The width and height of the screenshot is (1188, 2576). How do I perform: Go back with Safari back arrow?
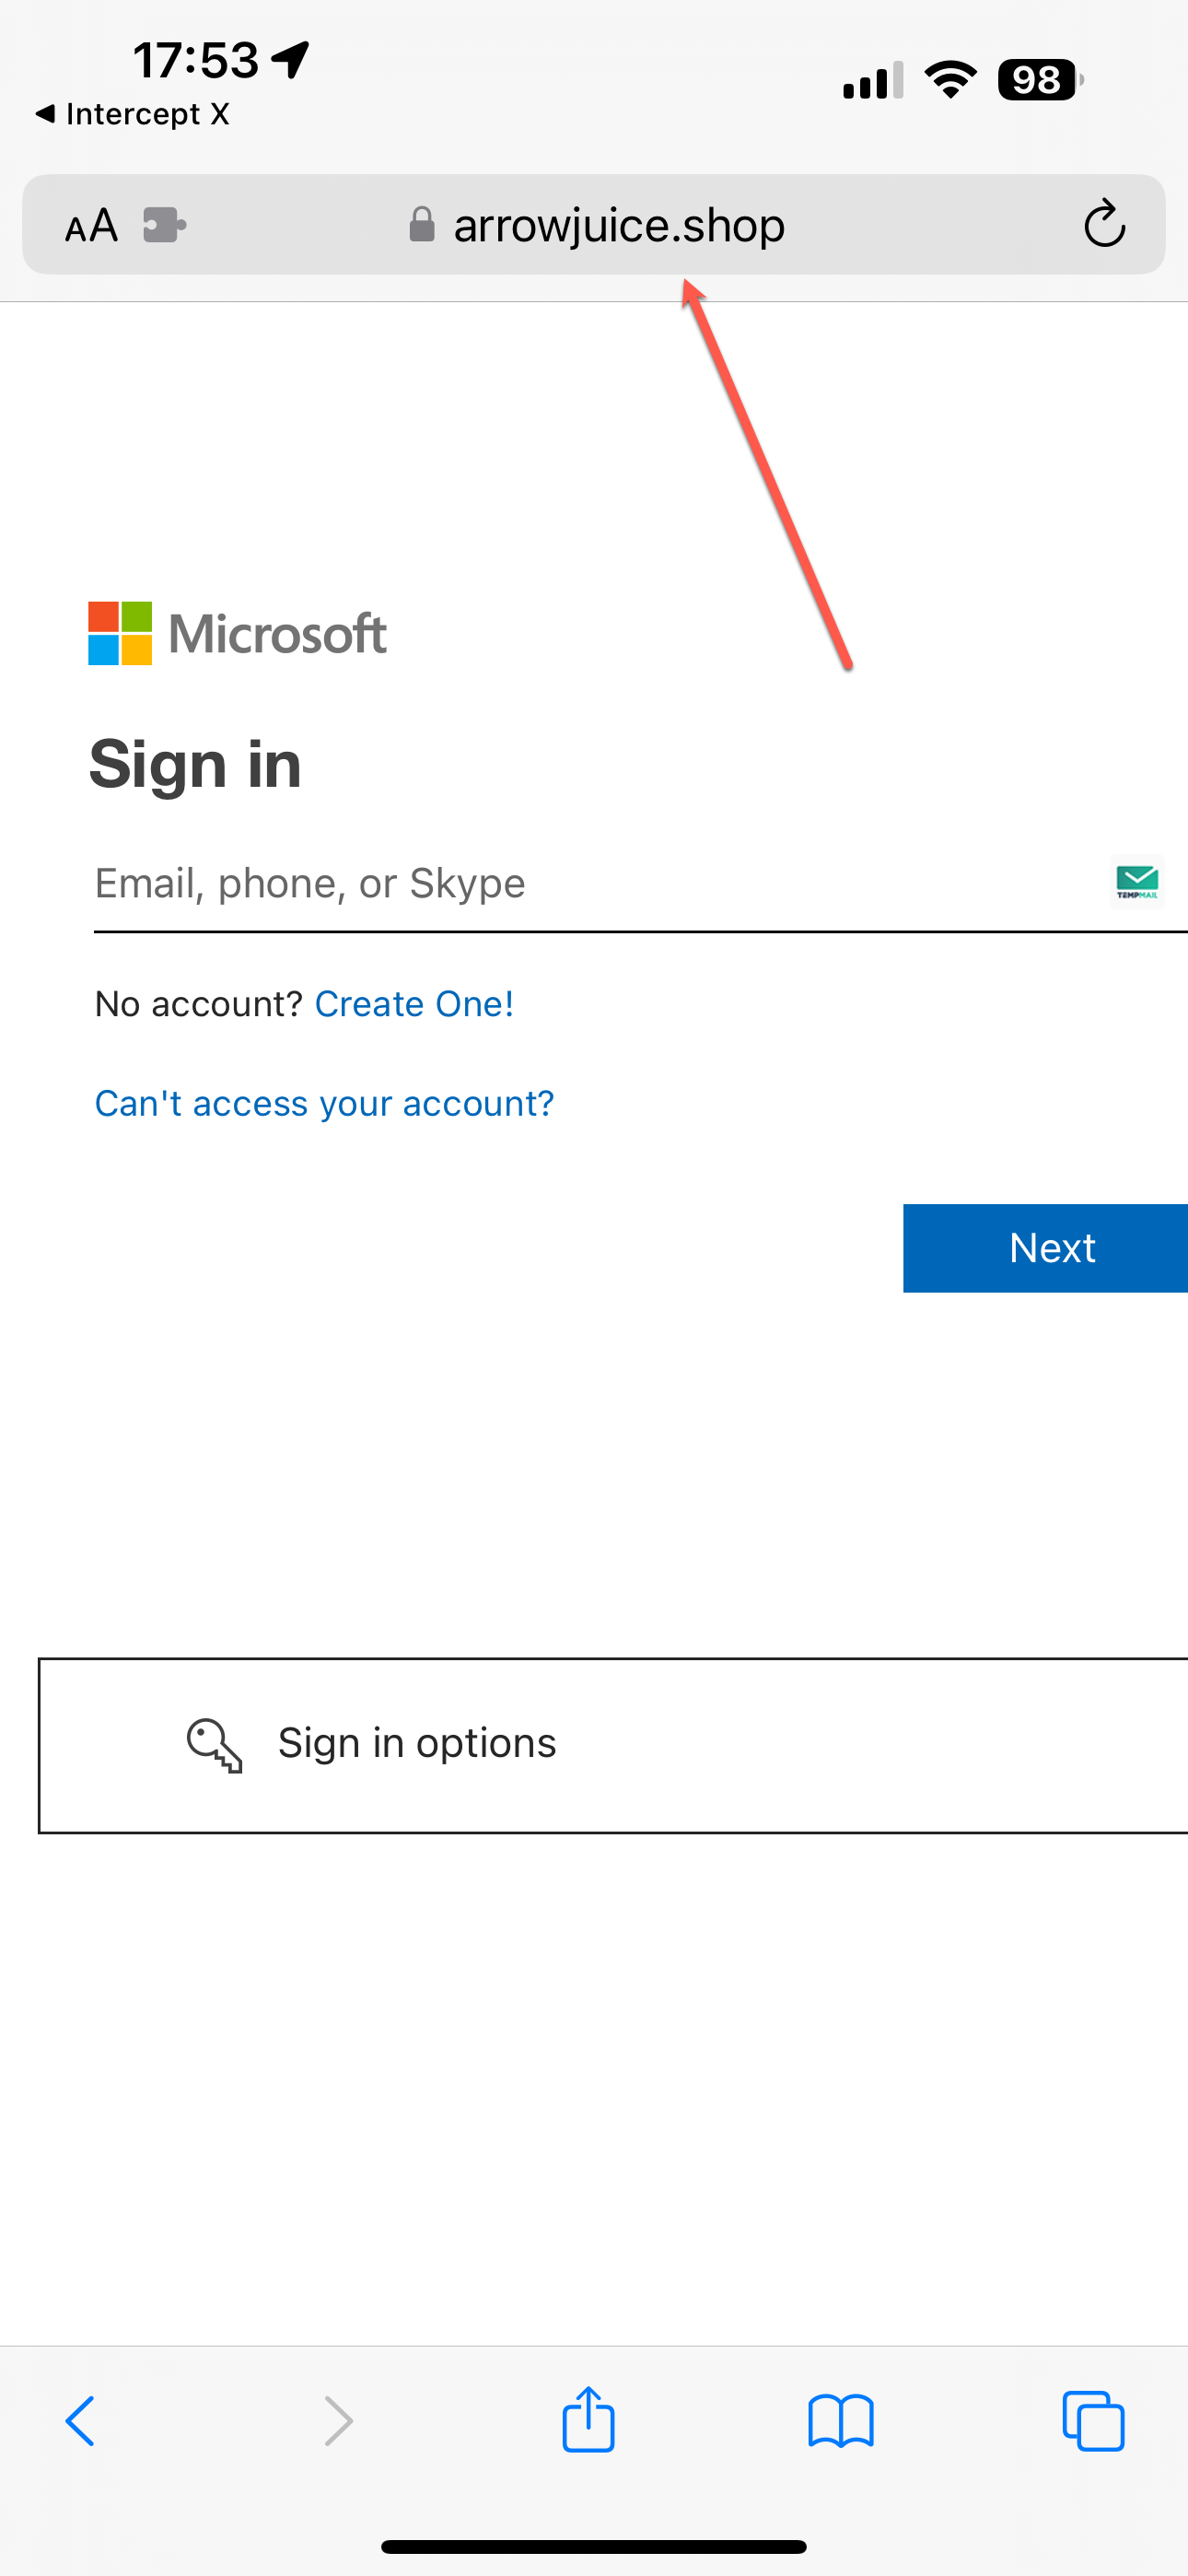tap(80, 2421)
